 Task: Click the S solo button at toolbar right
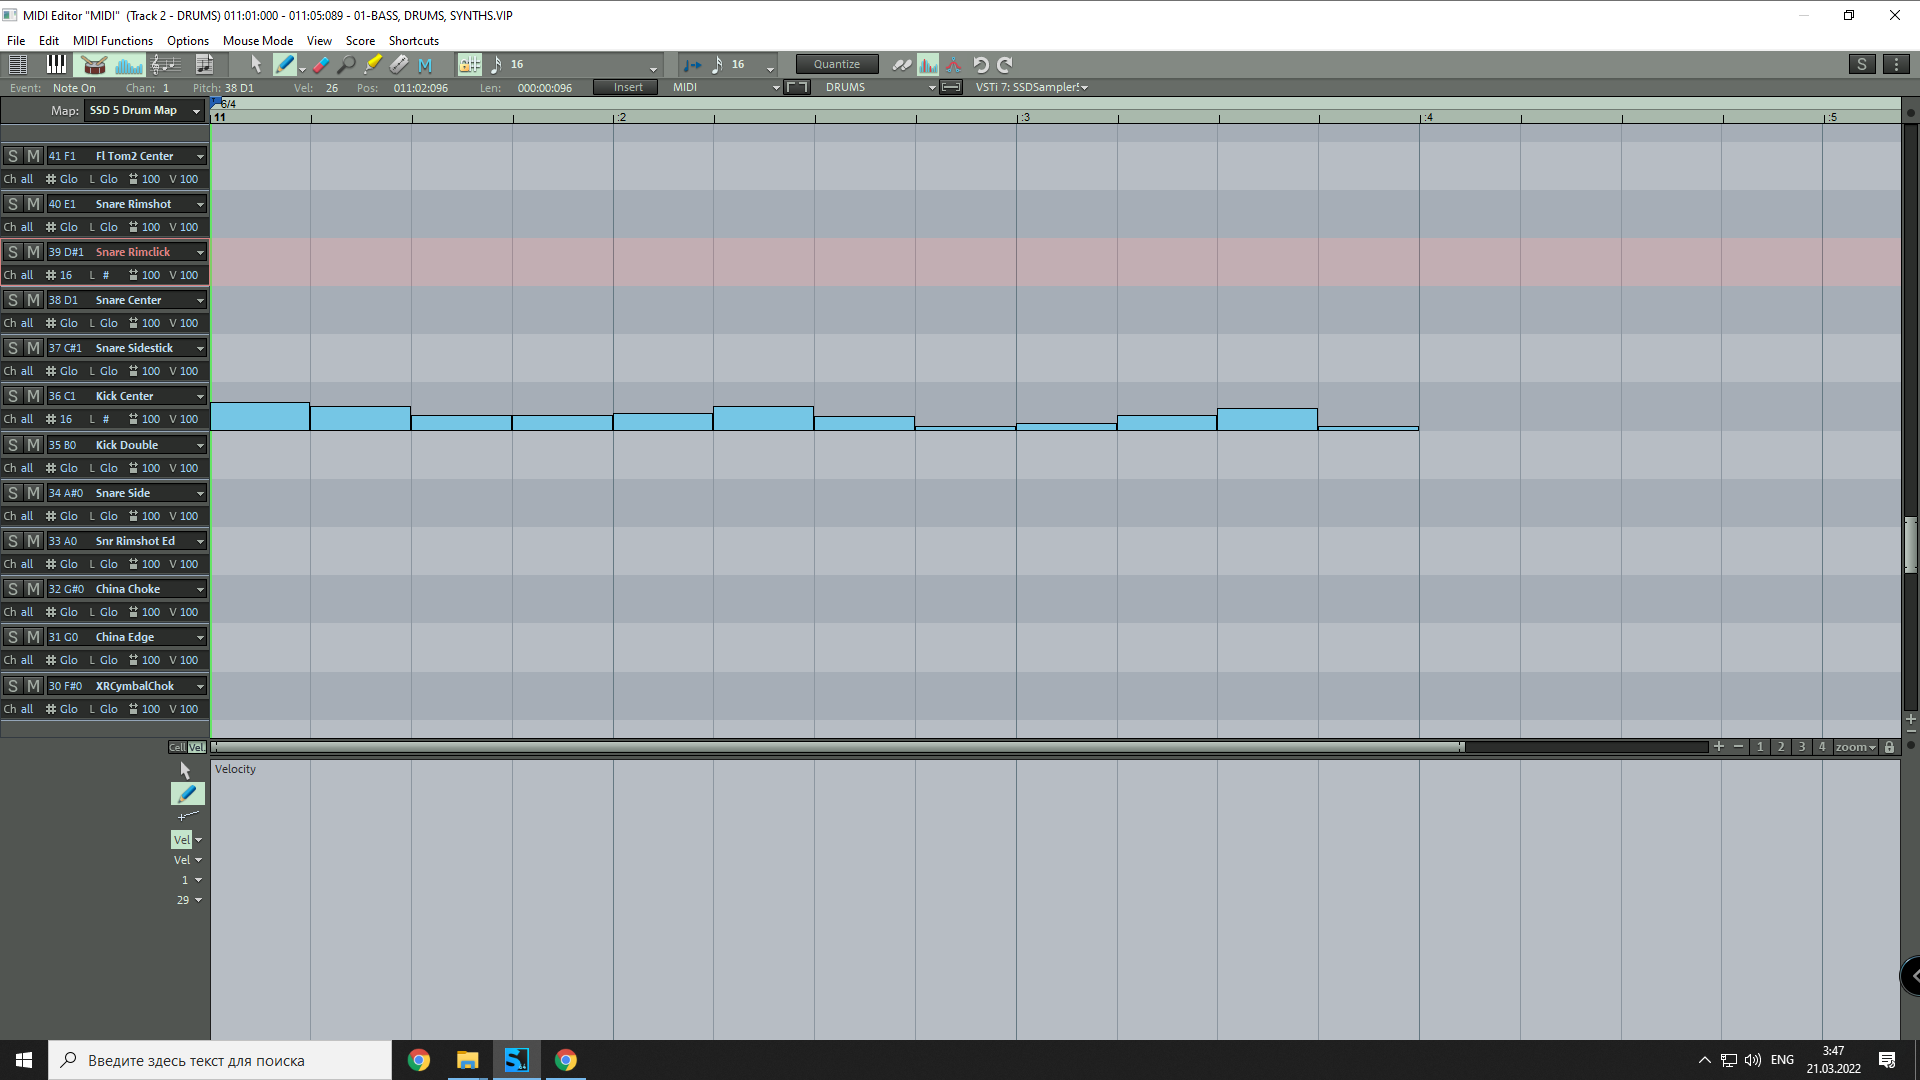[1861, 64]
